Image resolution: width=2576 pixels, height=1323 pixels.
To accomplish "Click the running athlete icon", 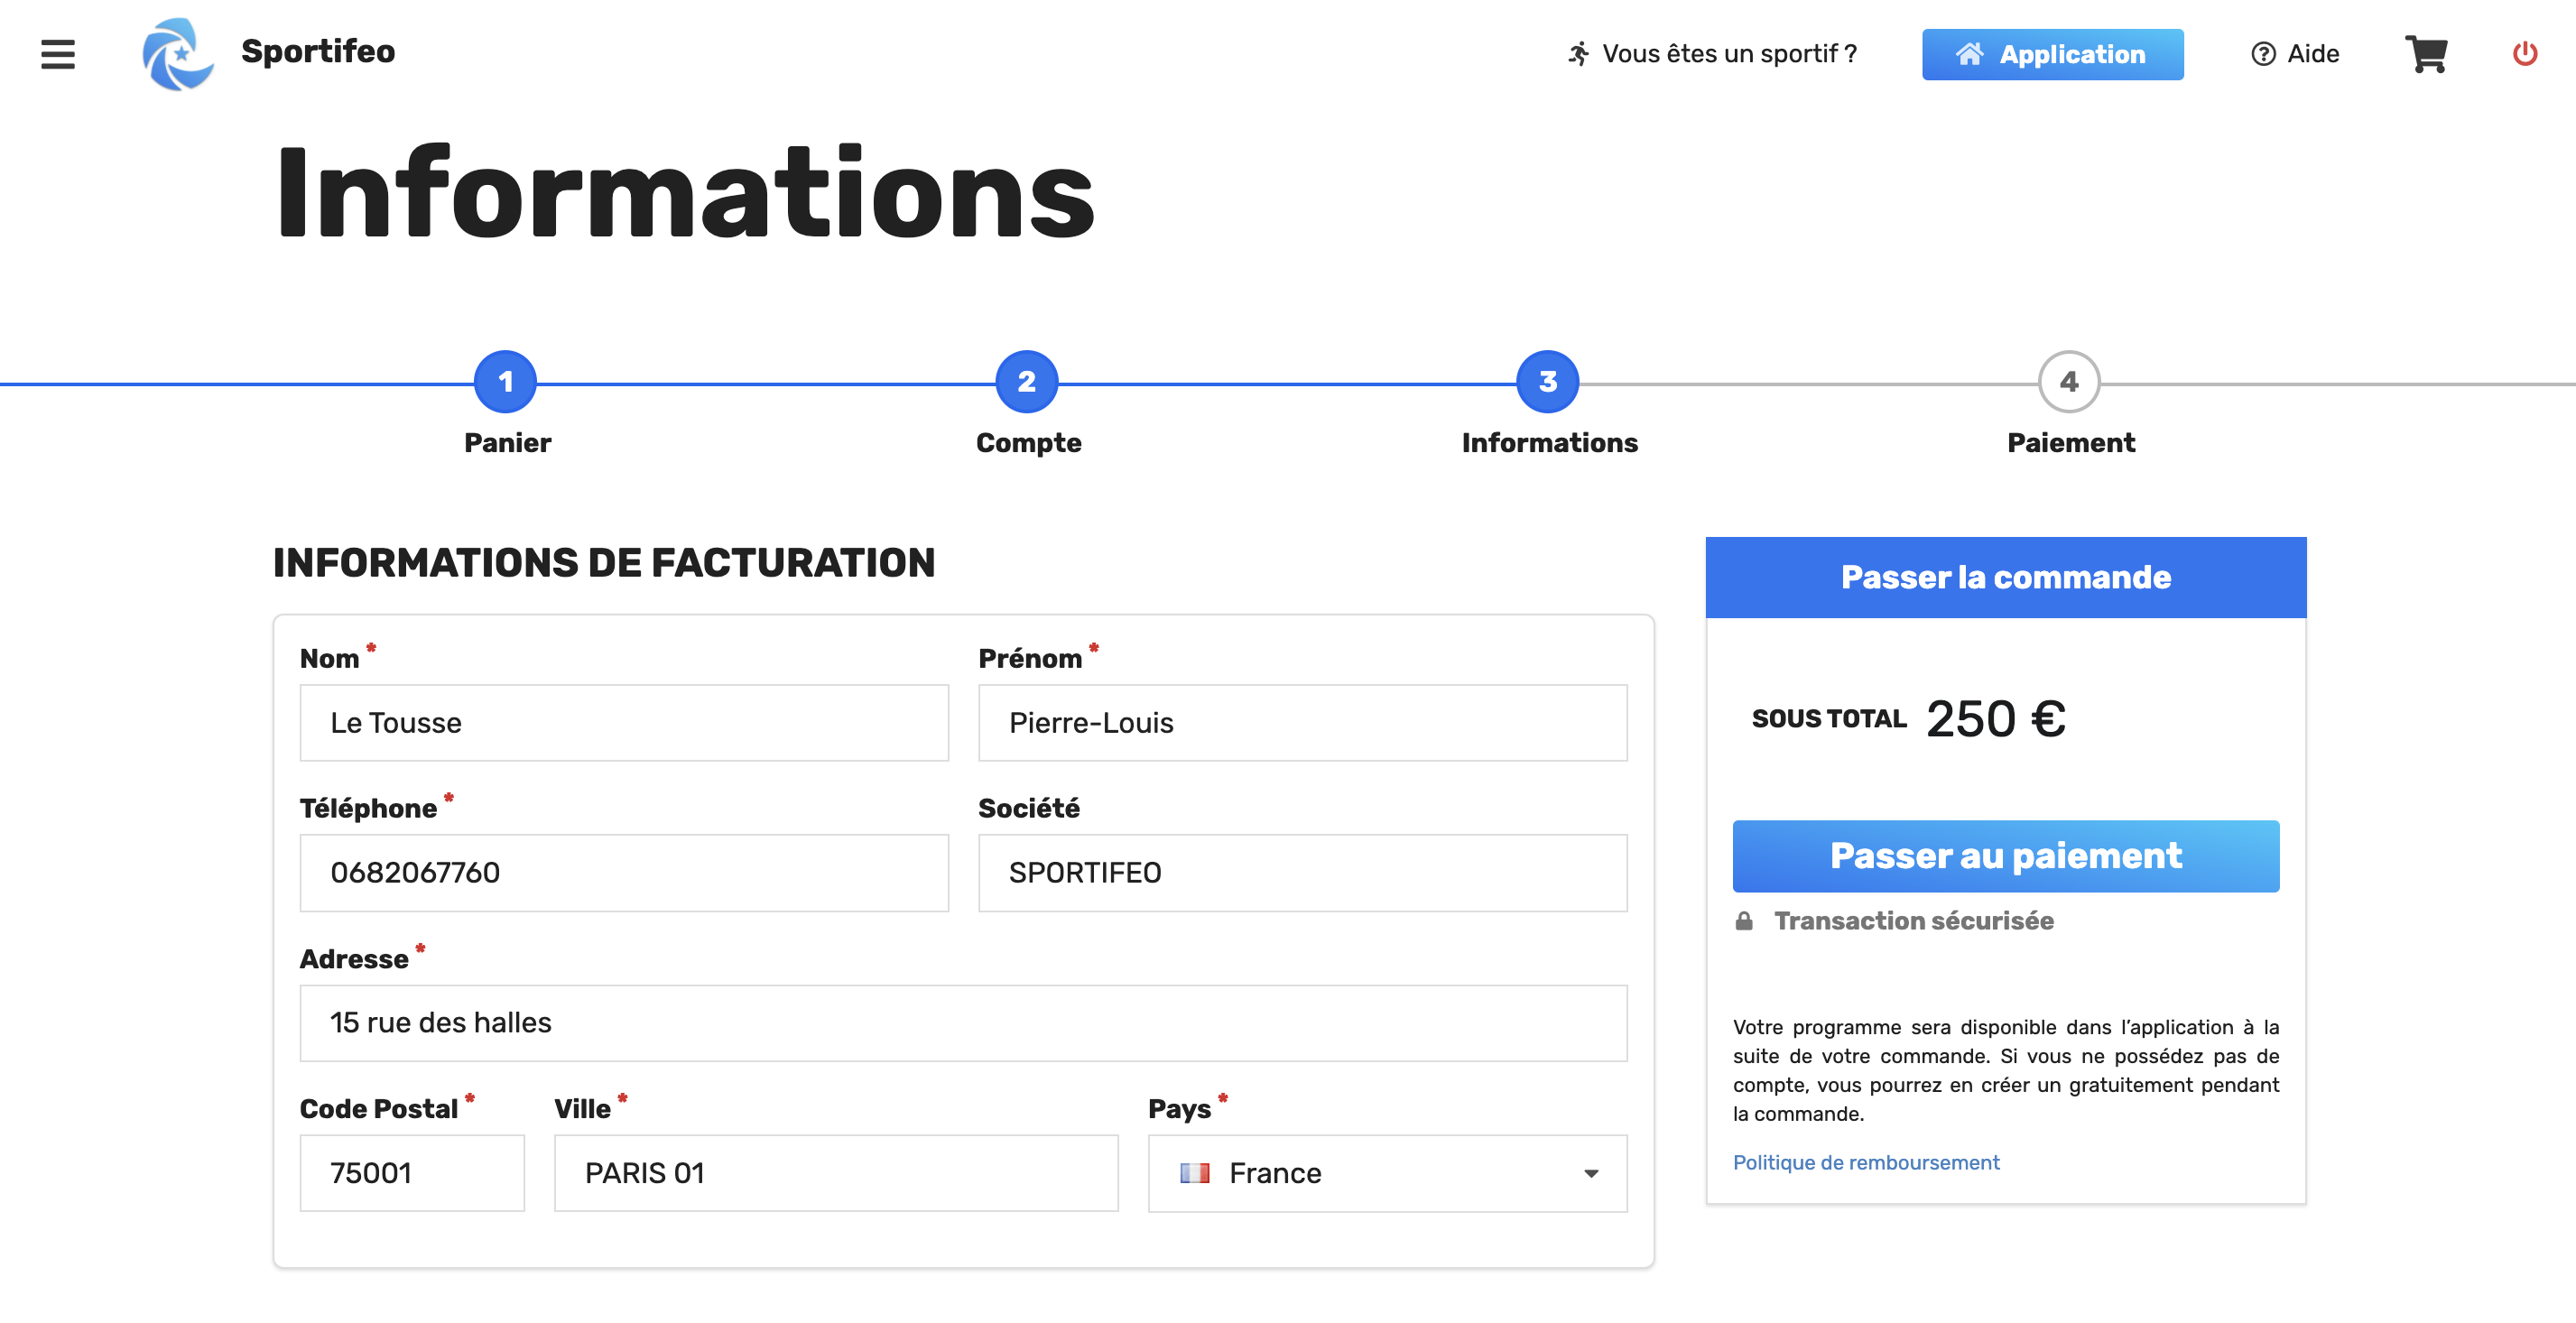I will (1578, 54).
